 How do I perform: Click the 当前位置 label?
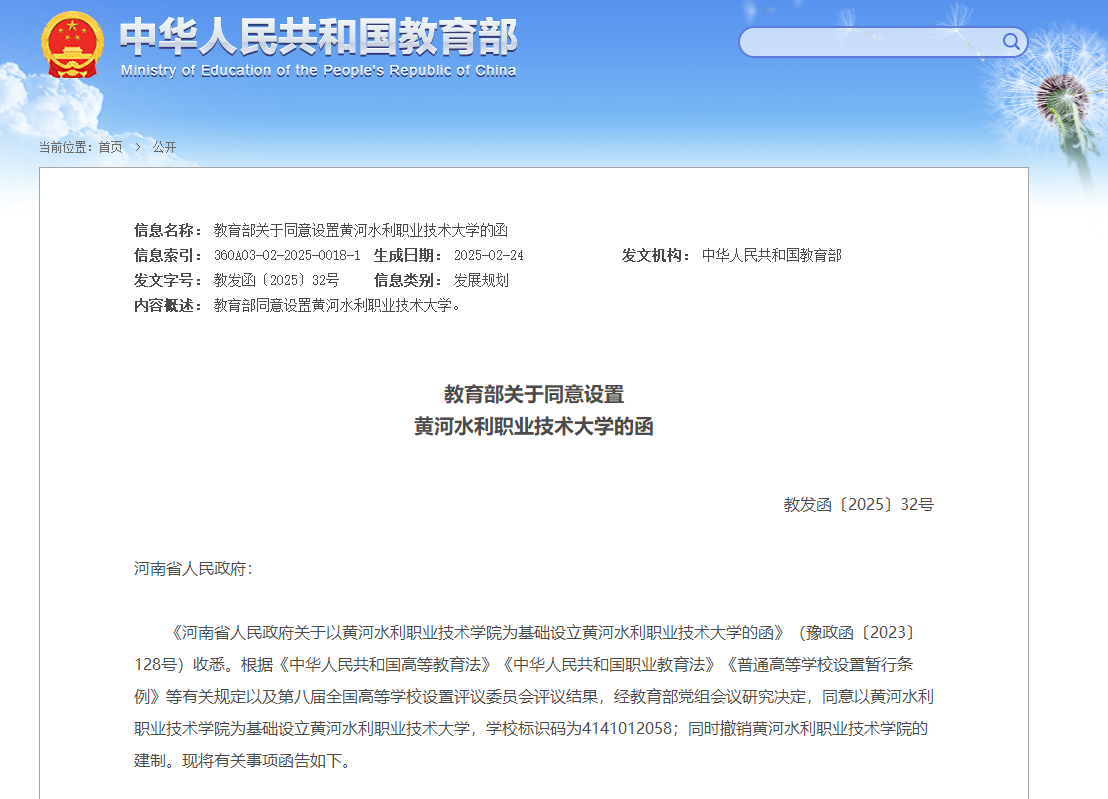(x=65, y=147)
